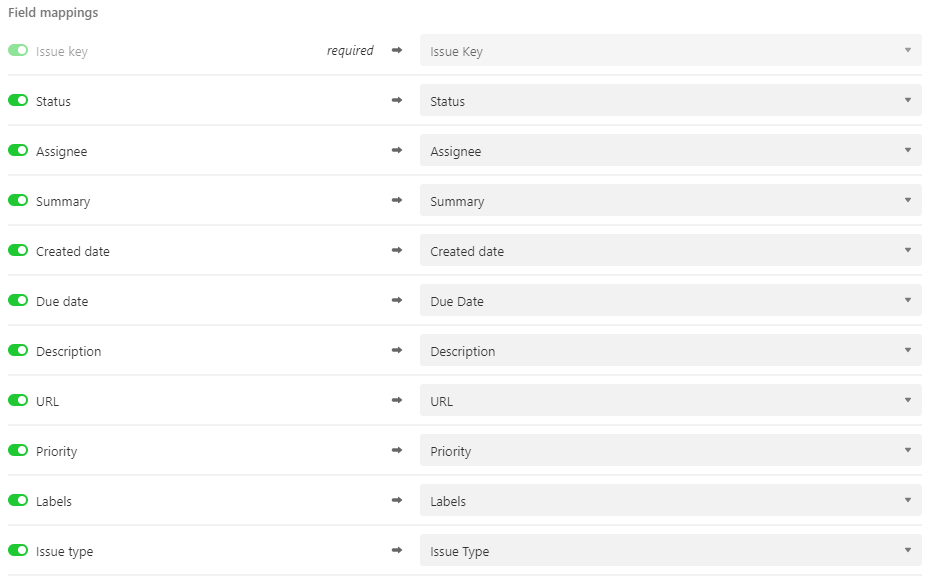Image resolution: width=930 pixels, height=577 pixels.
Task: Disable the Description field toggle
Action: [x=18, y=350]
